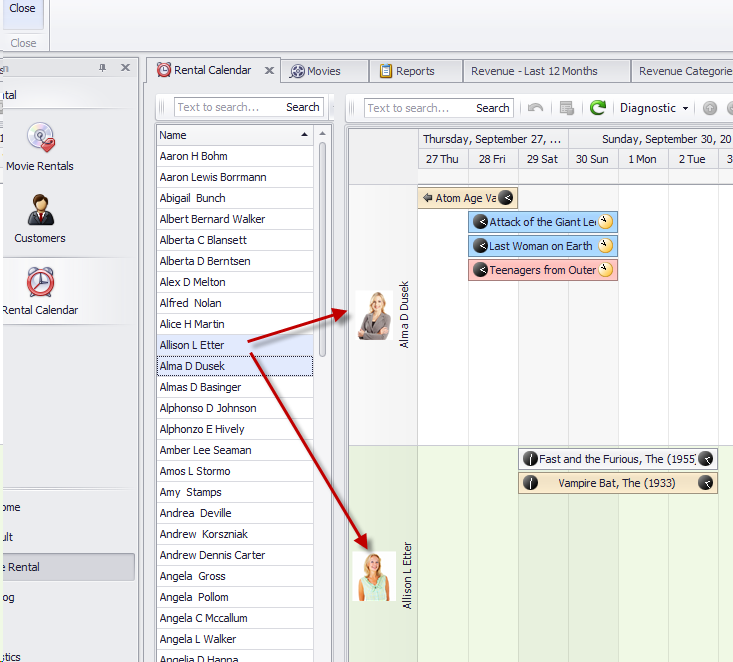Select customer Alphonso D Johnson
733x662 pixels.
pyautogui.click(x=235, y=408)
